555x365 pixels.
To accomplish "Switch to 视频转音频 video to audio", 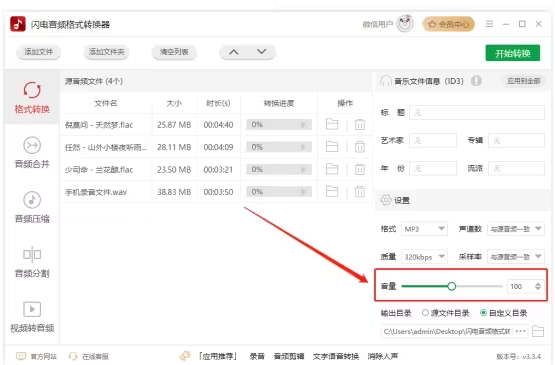I will coord(32,317).
